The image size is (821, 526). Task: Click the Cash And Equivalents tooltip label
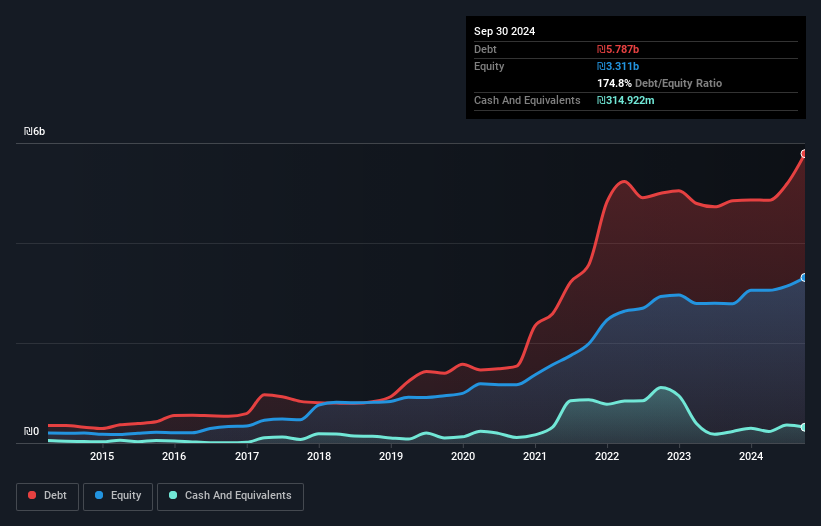pyautogui.click(x=527, y=100)
